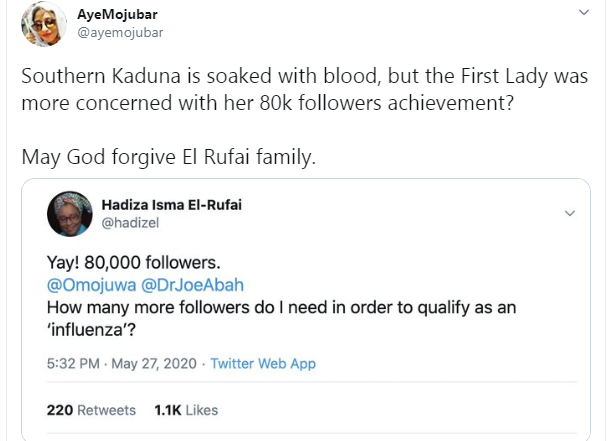Viewport: 614px width, 441px height.
Task: Click the word 'influenza' in quoted tweet
Action: click(96, 329)
